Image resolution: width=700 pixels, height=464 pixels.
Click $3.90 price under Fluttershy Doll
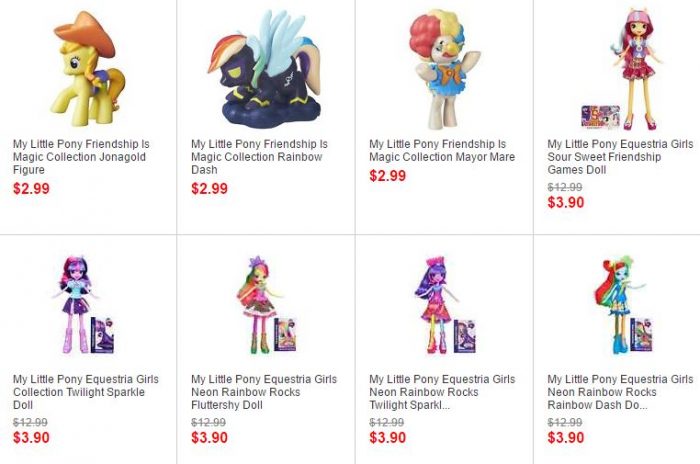(209, 438)
